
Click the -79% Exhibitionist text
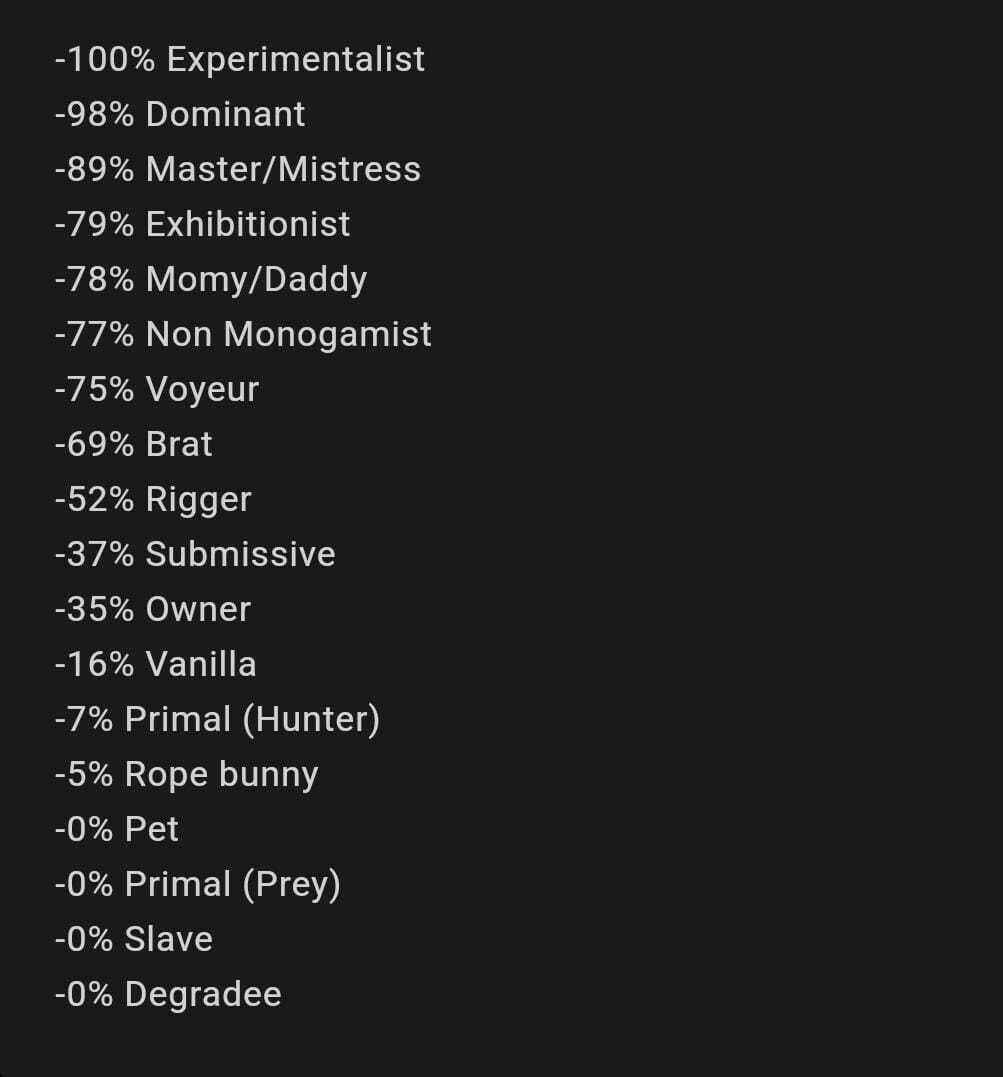(x=203, y=224)
